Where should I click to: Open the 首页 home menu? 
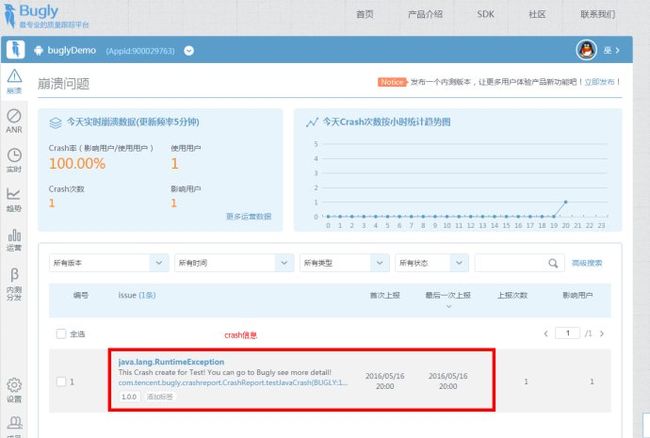click(365, 14)
